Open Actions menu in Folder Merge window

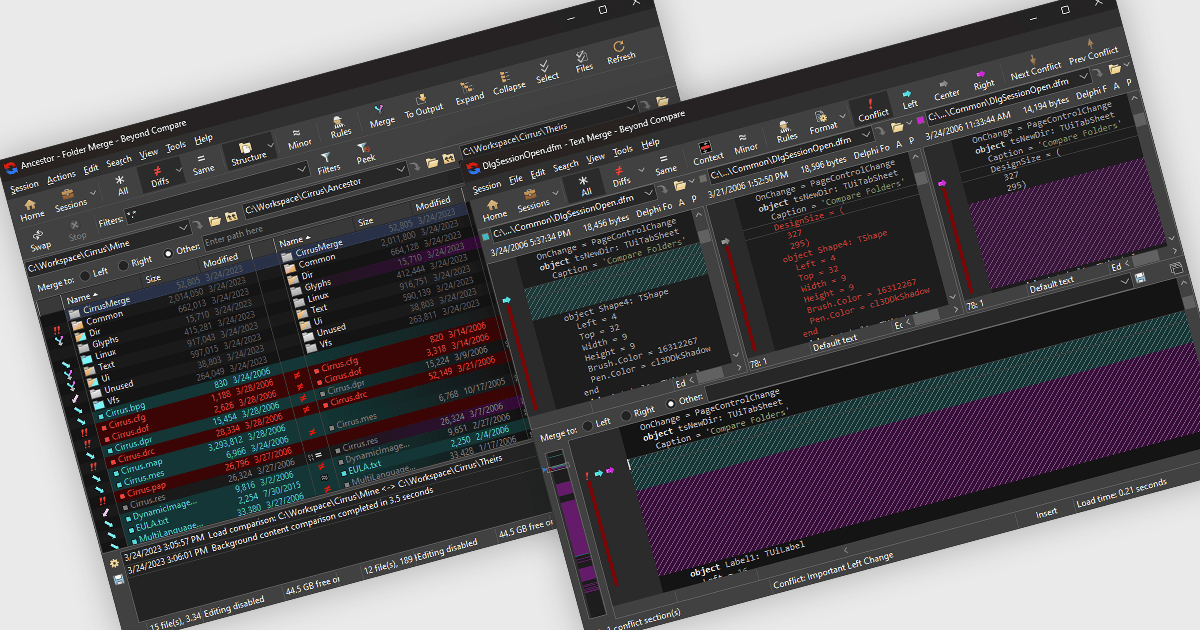click(61, 177)
